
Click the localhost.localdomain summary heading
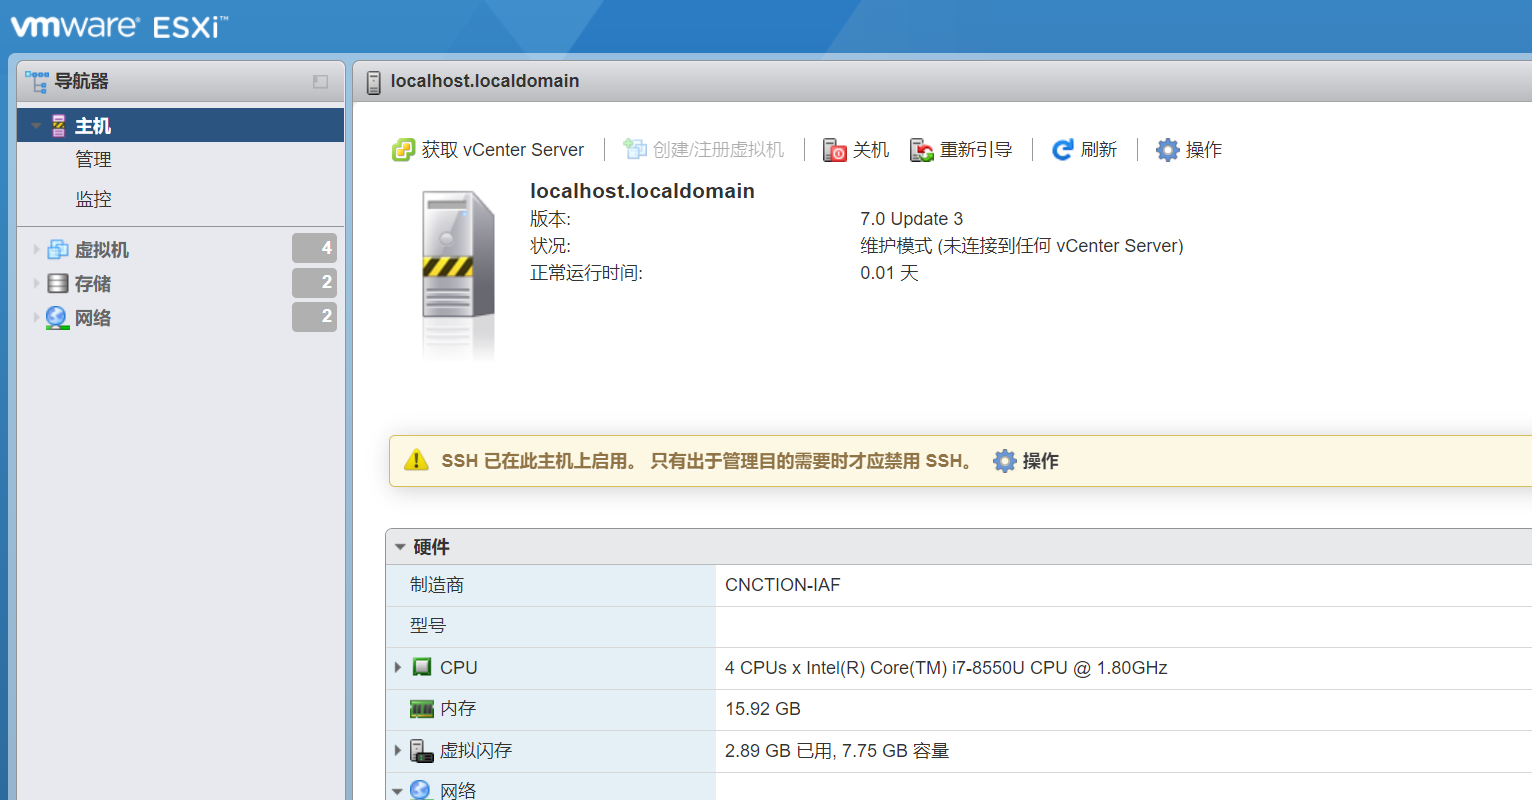click(642, 191)
